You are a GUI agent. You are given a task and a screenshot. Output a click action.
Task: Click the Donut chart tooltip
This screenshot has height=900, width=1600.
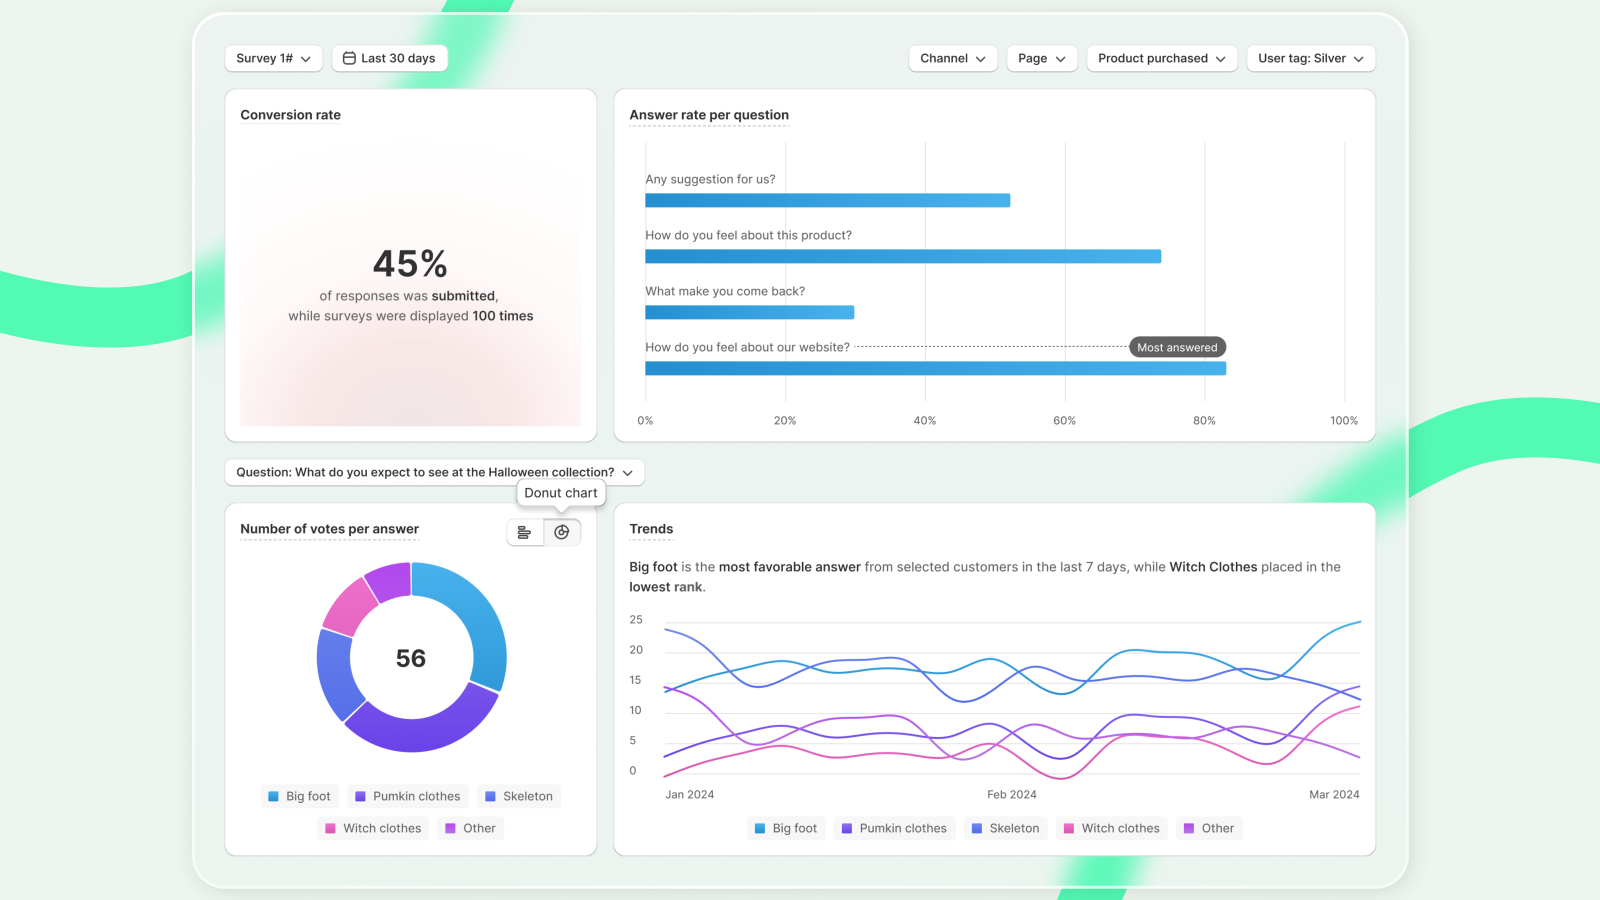click(x=561, y=493)
